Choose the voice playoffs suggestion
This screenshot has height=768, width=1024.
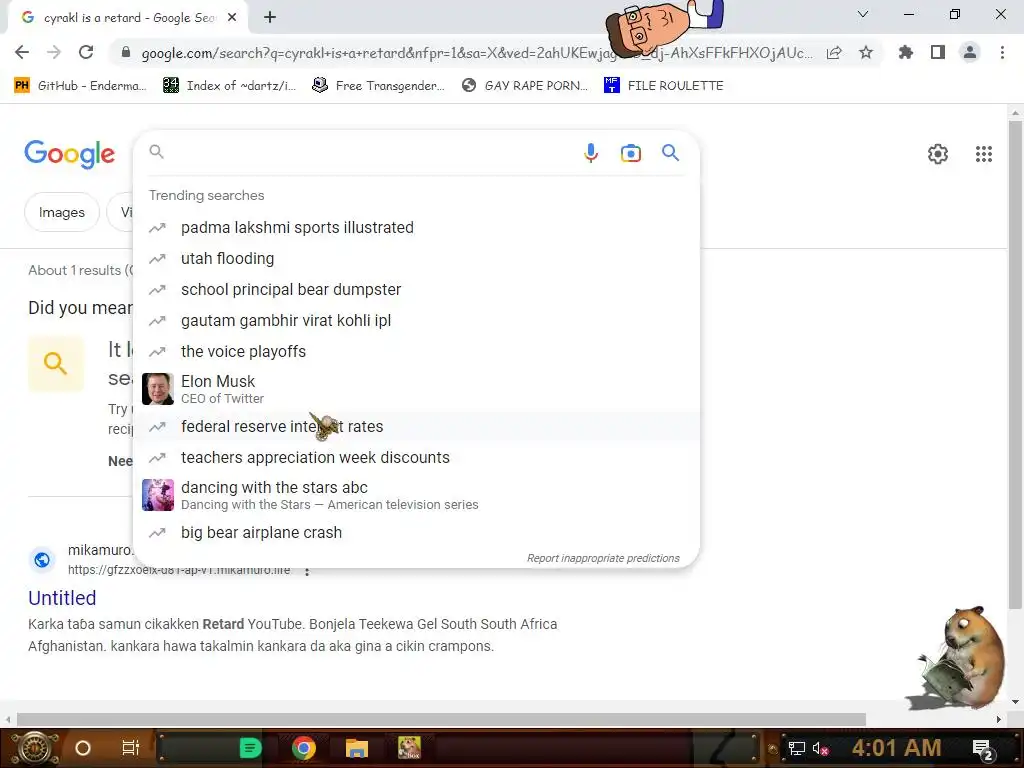[x=416, y=351]
